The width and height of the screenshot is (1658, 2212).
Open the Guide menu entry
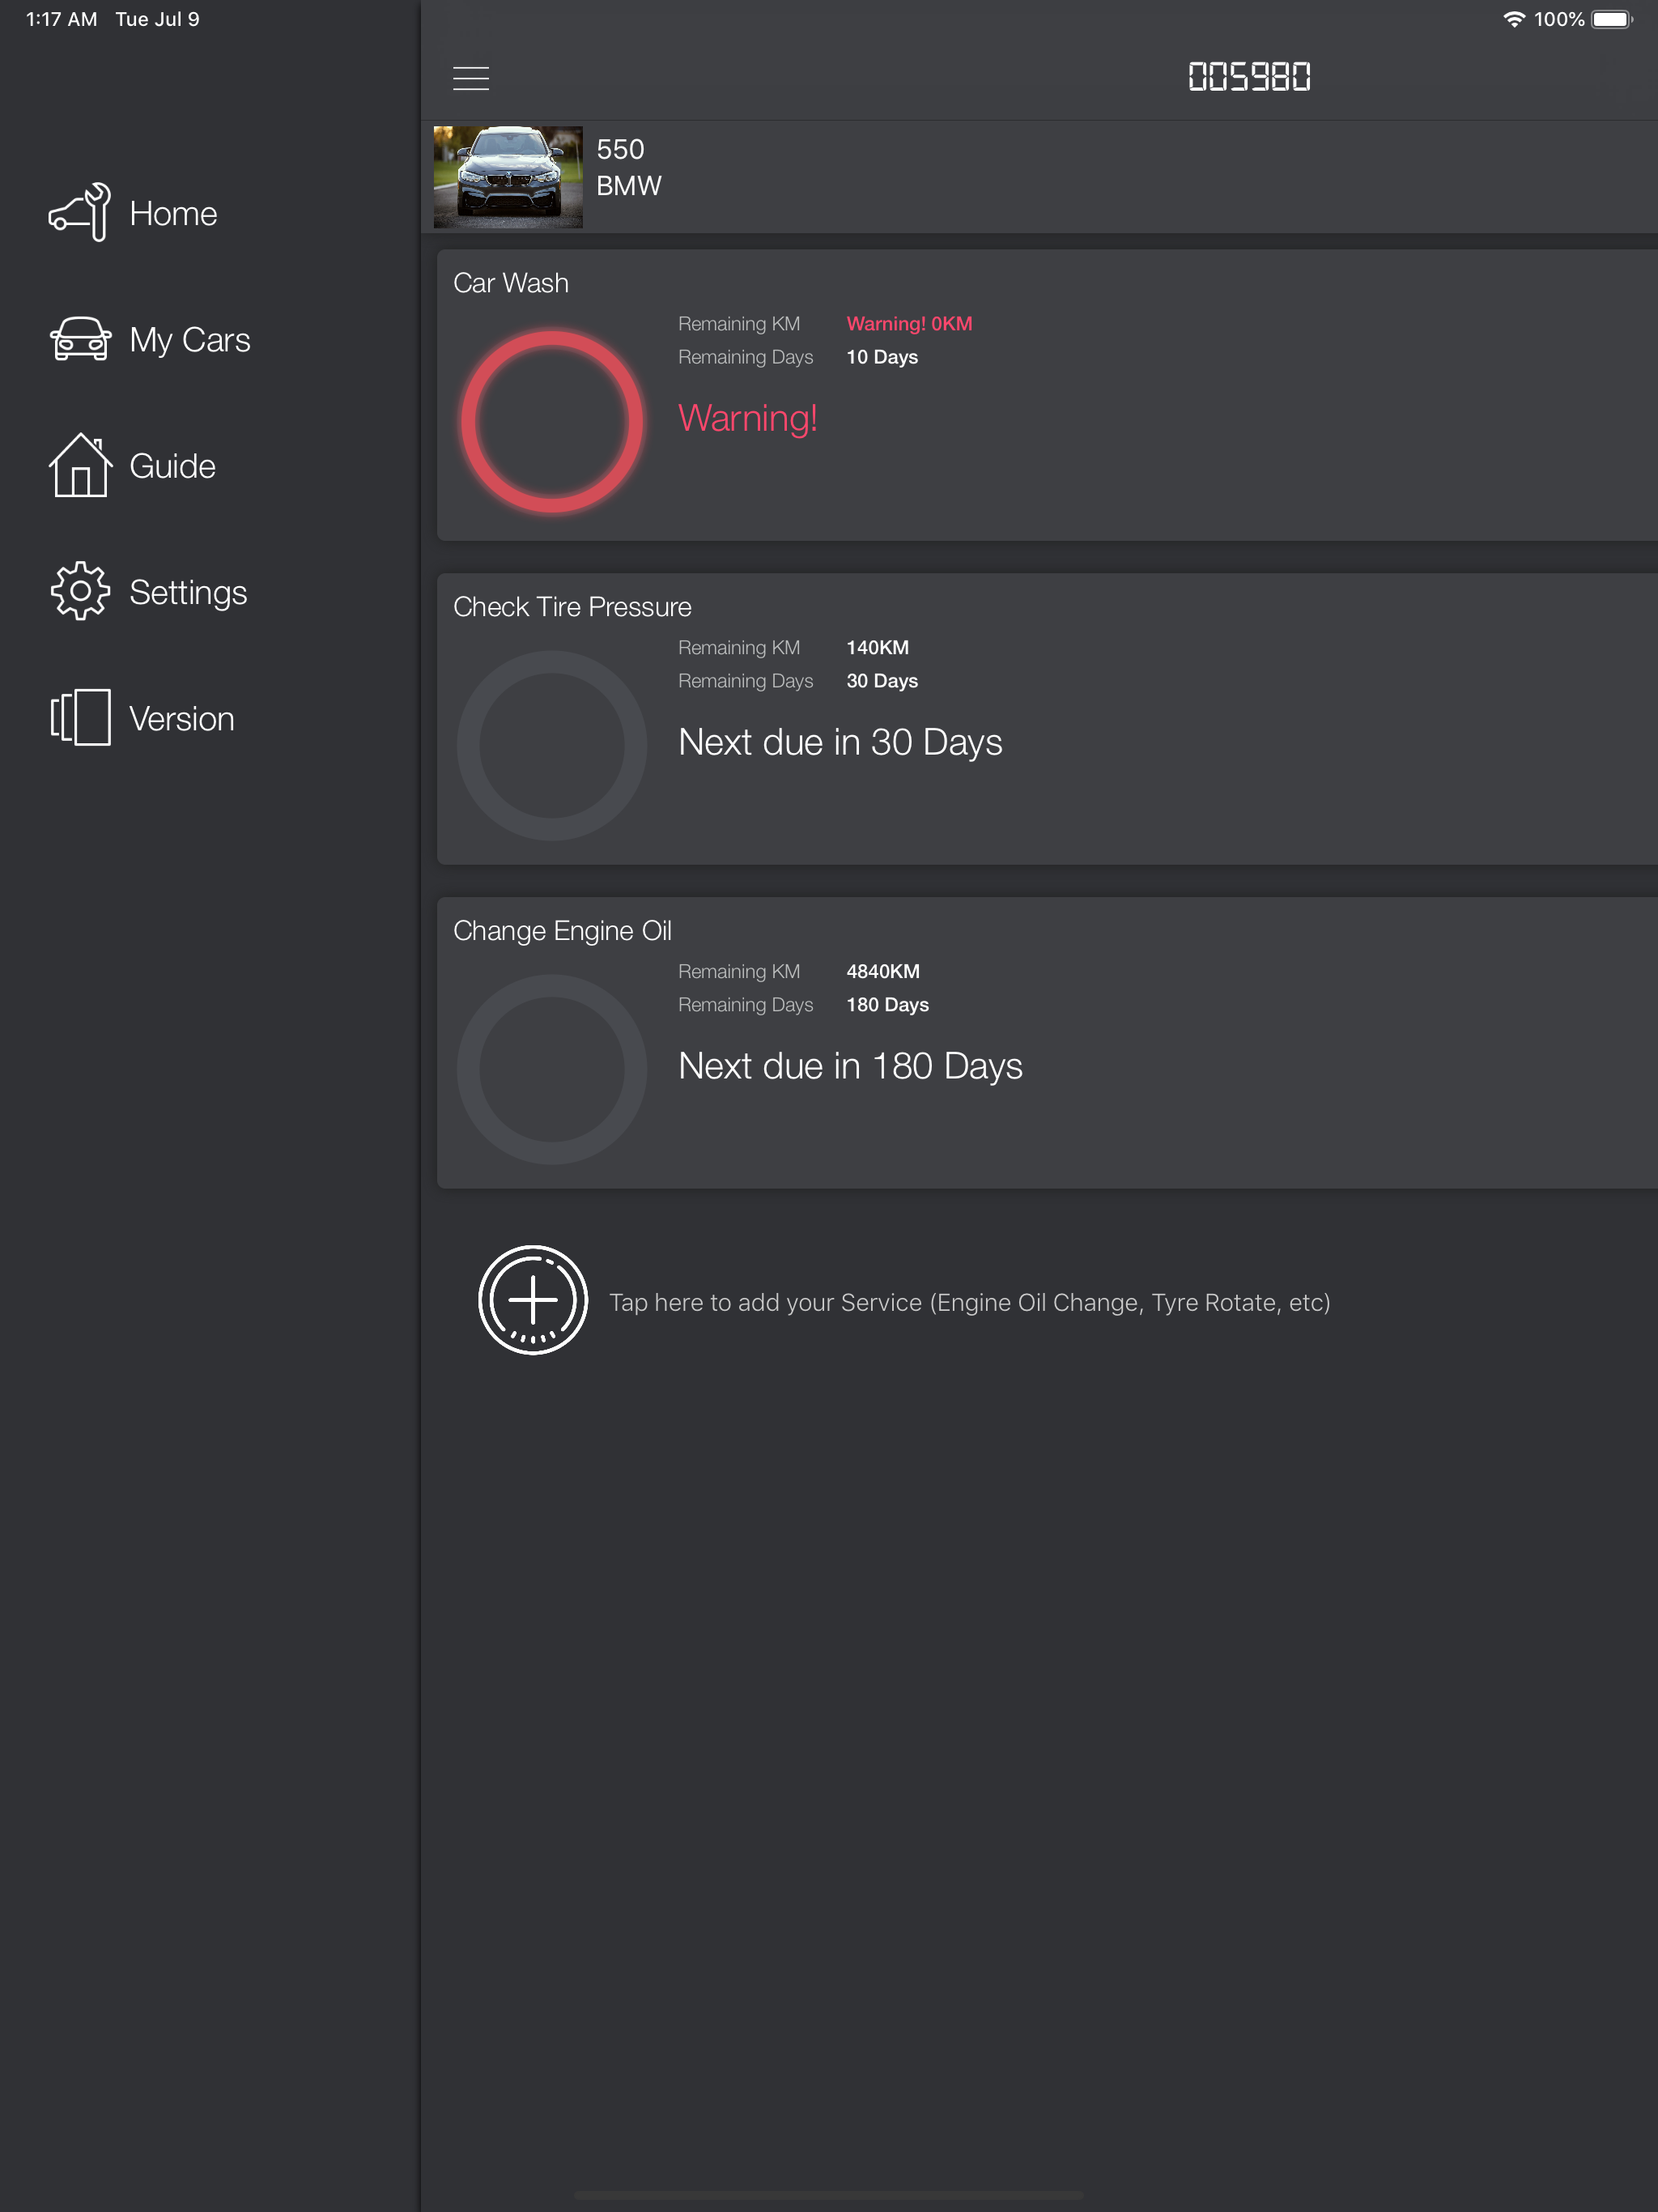172,466
